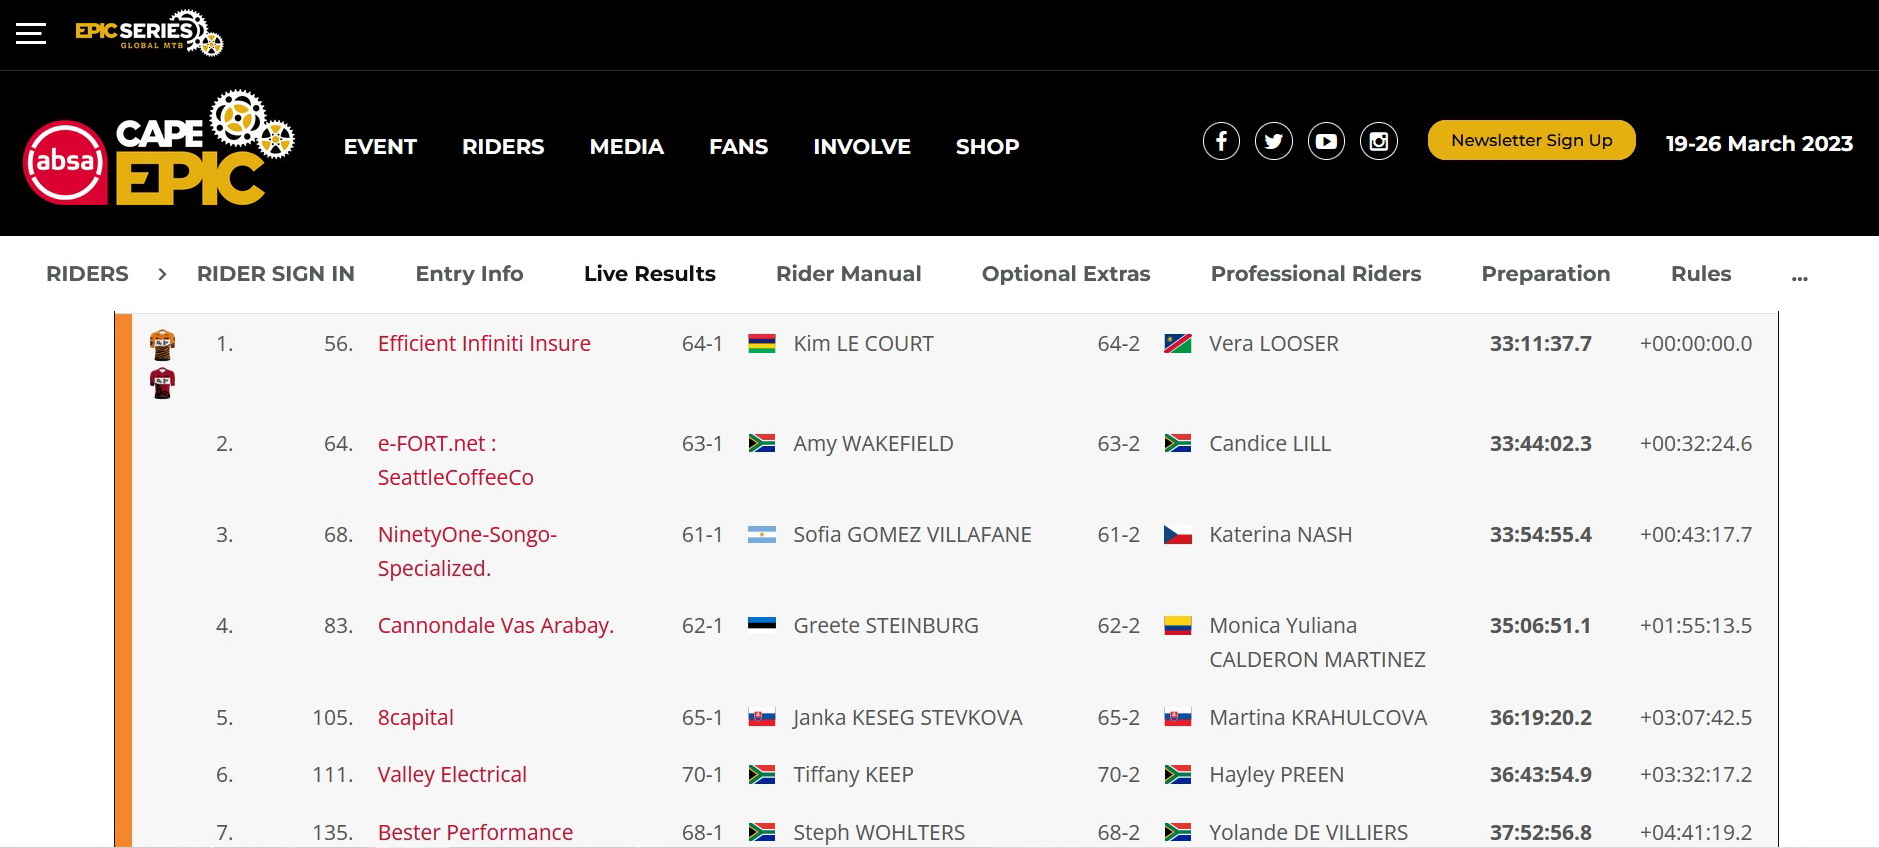The image size is (1879, 848).
Task: Open the YouTube social icon
Action: (x=1326, y=141)
